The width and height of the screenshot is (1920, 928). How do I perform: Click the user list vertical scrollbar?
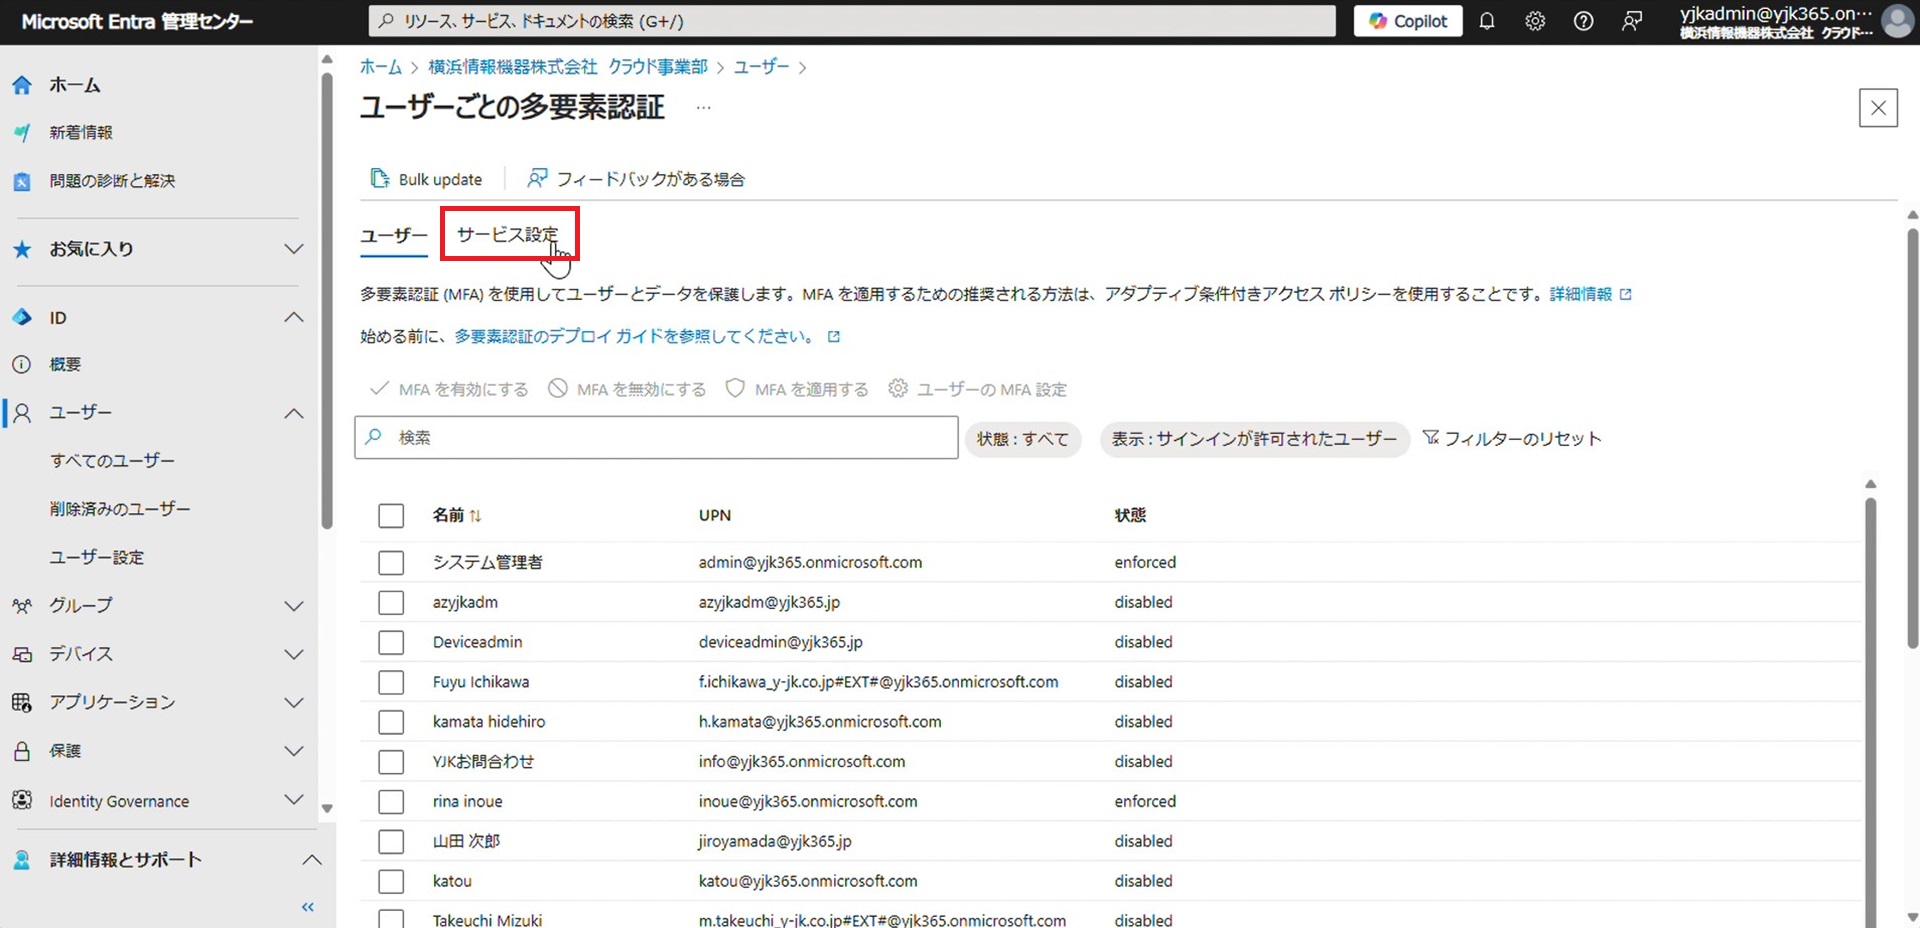[x=1870, y=700]
